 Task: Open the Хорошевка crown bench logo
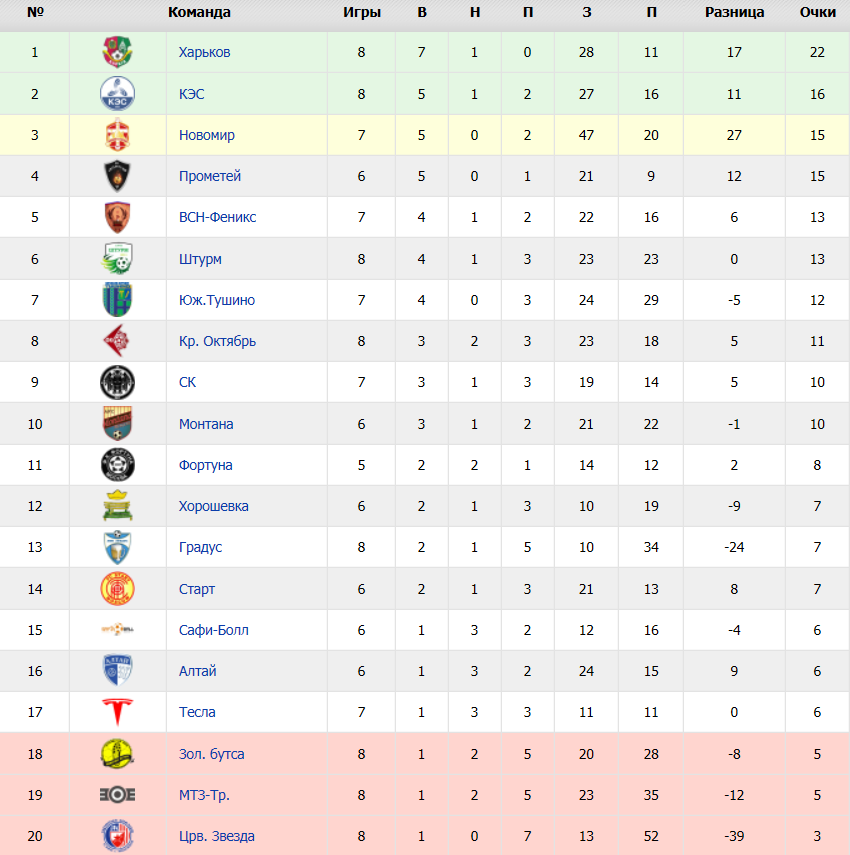click(117, 505)
